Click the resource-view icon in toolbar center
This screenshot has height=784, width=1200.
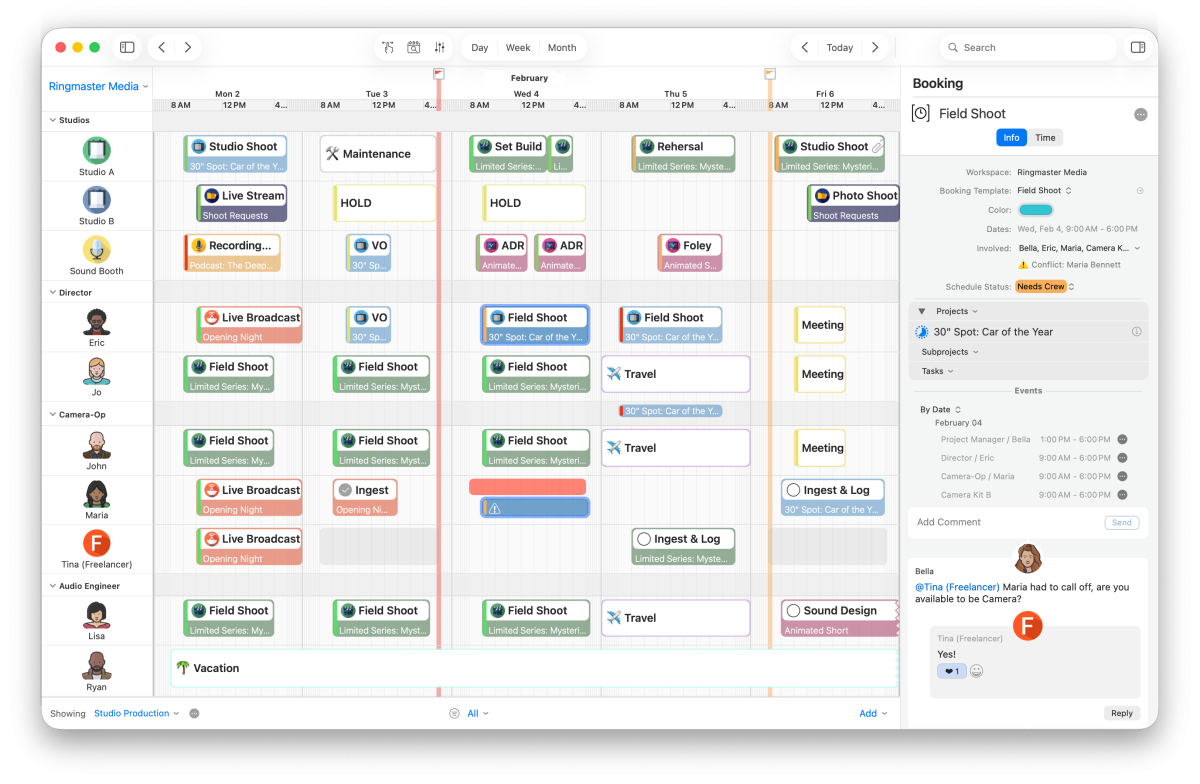coord(388,47)
